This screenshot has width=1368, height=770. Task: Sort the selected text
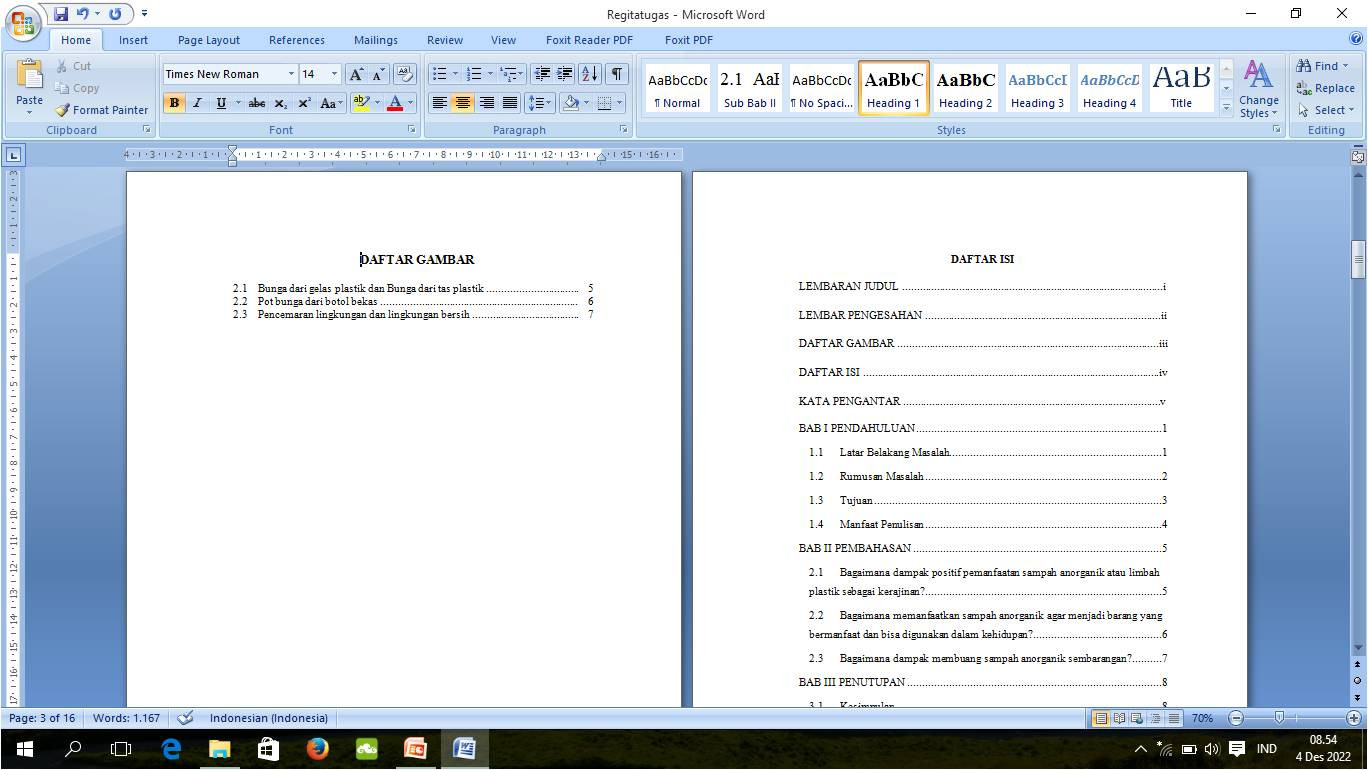coord(590,74)
